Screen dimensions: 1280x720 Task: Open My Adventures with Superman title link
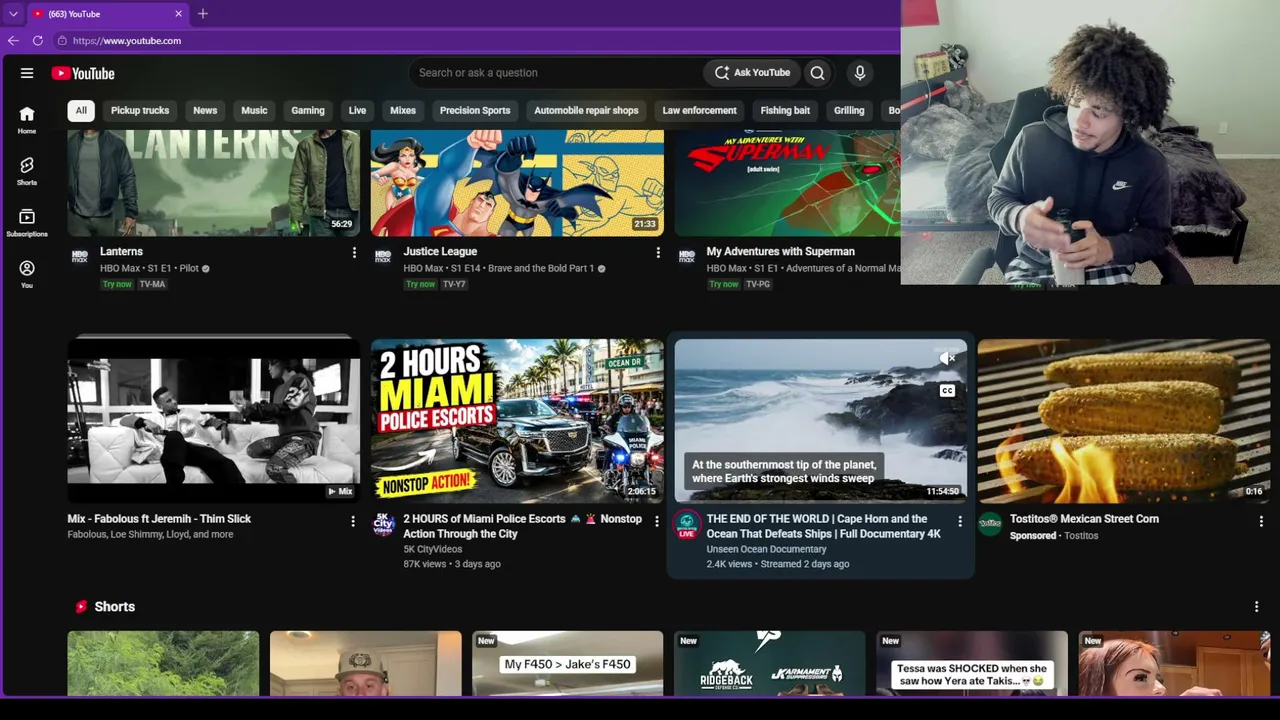pyautogui.click(x=781, y=252)
